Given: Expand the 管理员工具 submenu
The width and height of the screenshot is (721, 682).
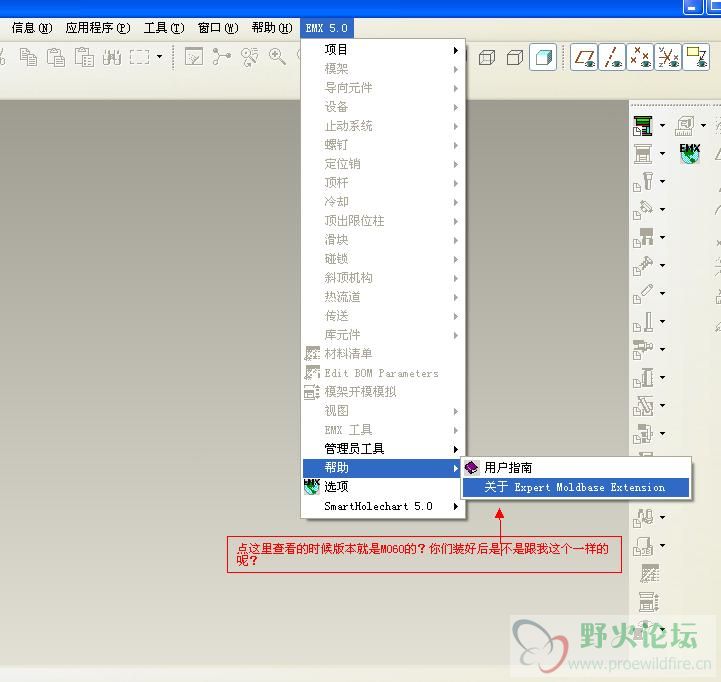Looking at the screenshot, I should [383, 449].
